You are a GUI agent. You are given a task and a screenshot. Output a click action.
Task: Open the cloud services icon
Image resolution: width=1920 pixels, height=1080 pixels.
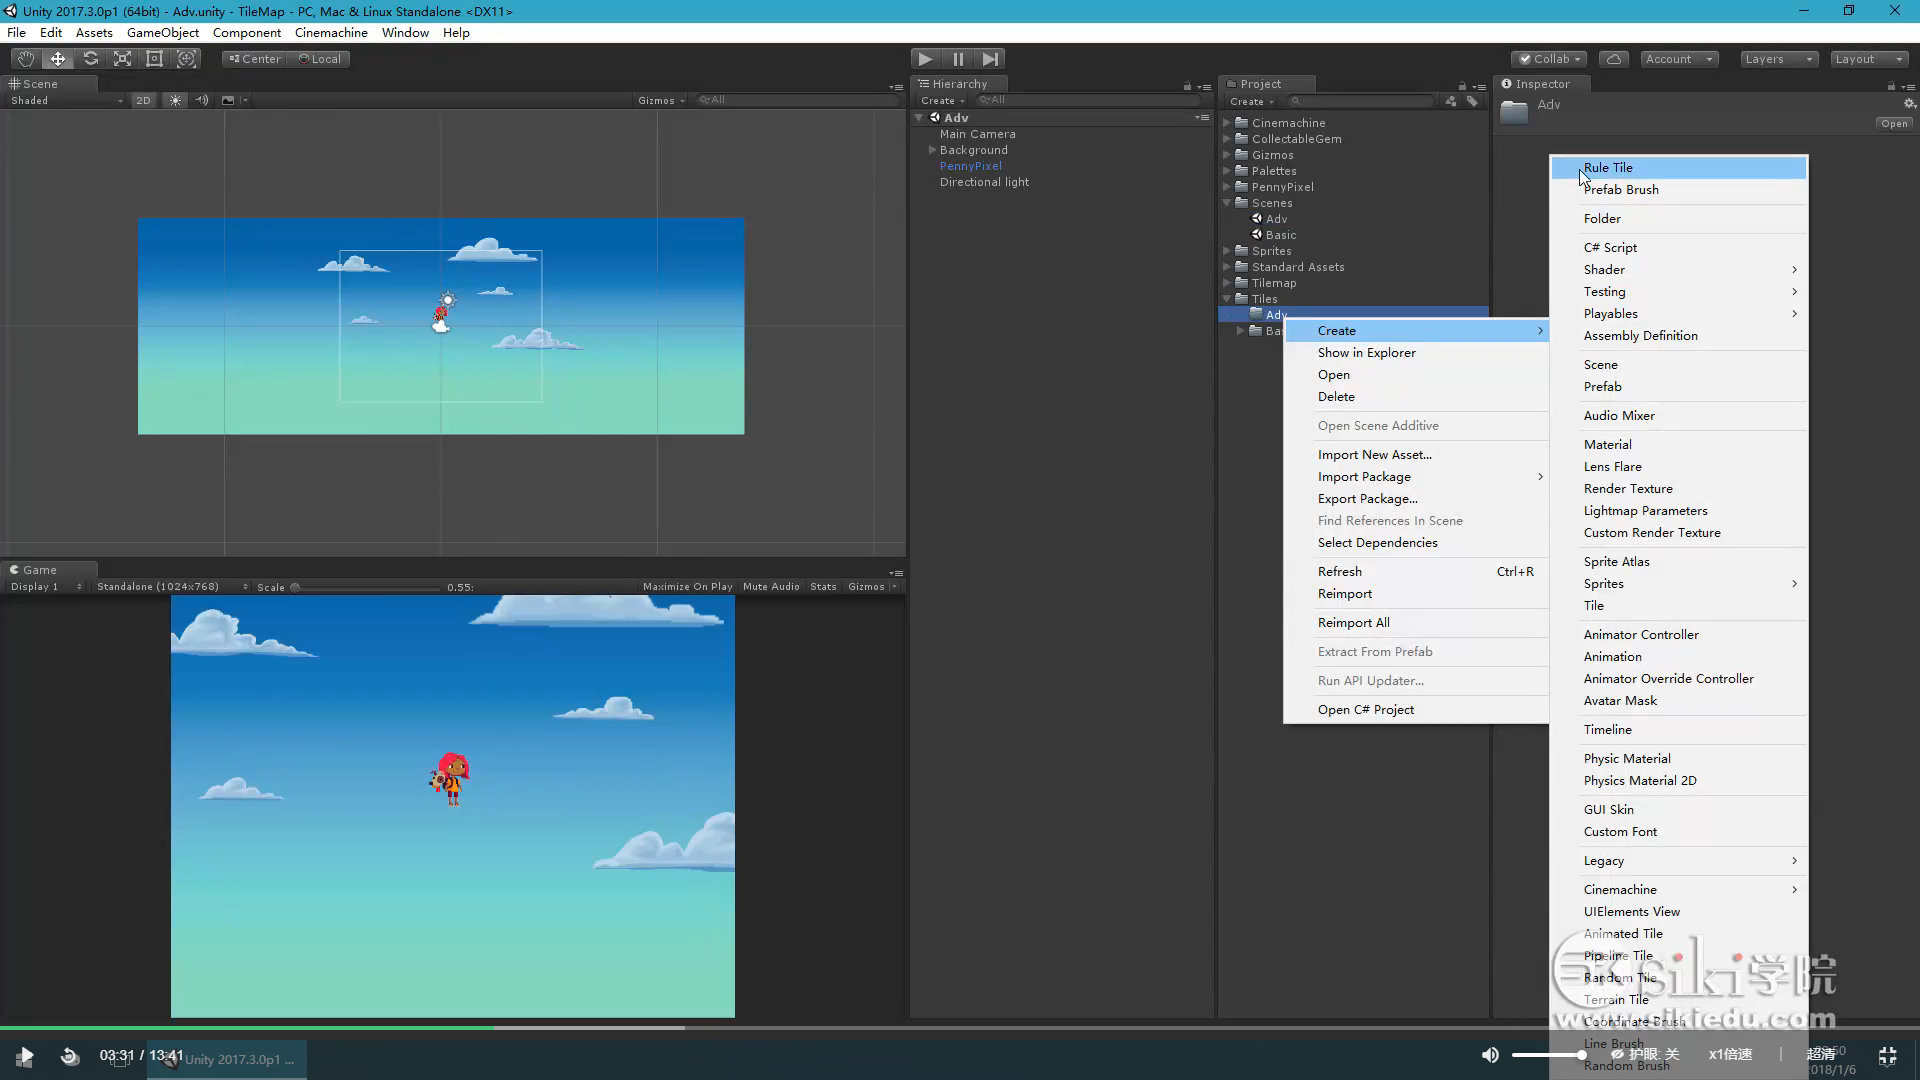coord(1613,59)
